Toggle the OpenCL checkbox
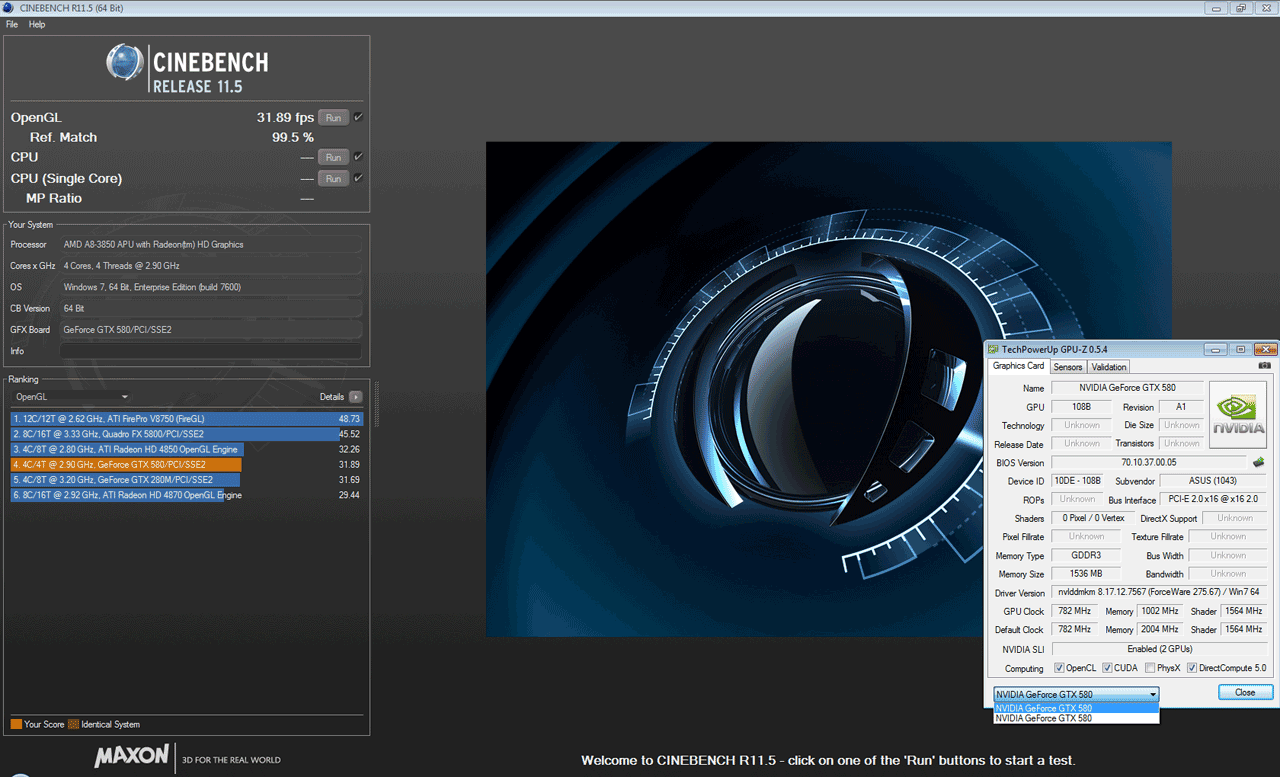The height and width of the screenshot is (777, 1280). click(x=1059, y=668)
